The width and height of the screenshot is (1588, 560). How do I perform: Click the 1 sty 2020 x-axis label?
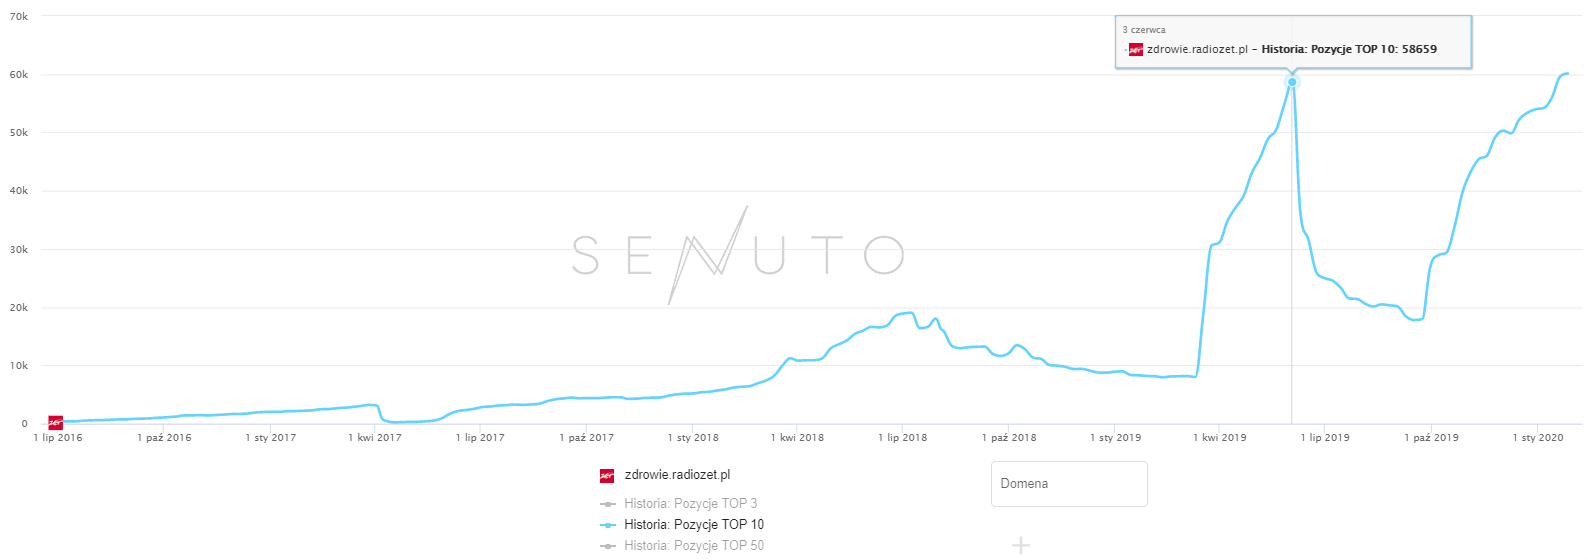pos(1537,438)
